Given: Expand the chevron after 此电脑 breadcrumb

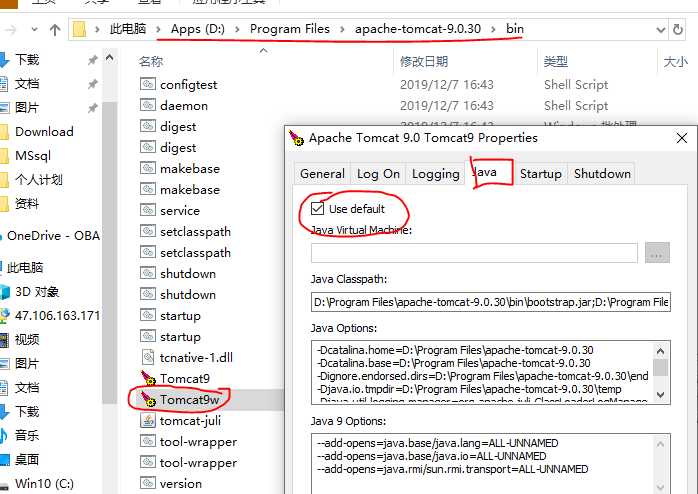Looking at the screenshot, I should (158, 29).
